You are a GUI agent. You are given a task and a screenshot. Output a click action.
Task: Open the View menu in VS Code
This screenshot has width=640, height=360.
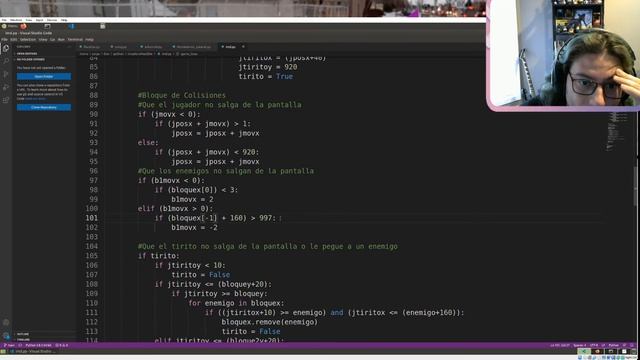[43, 40]
